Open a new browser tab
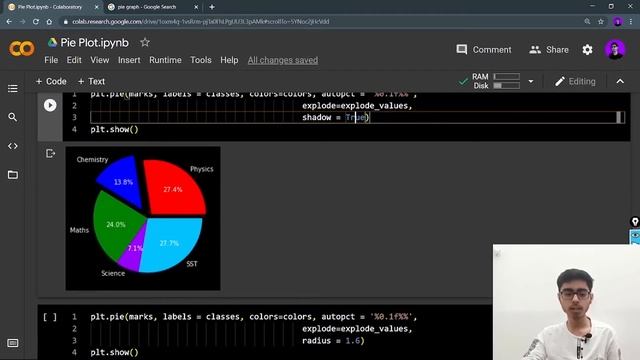 (x=212, y=7)
